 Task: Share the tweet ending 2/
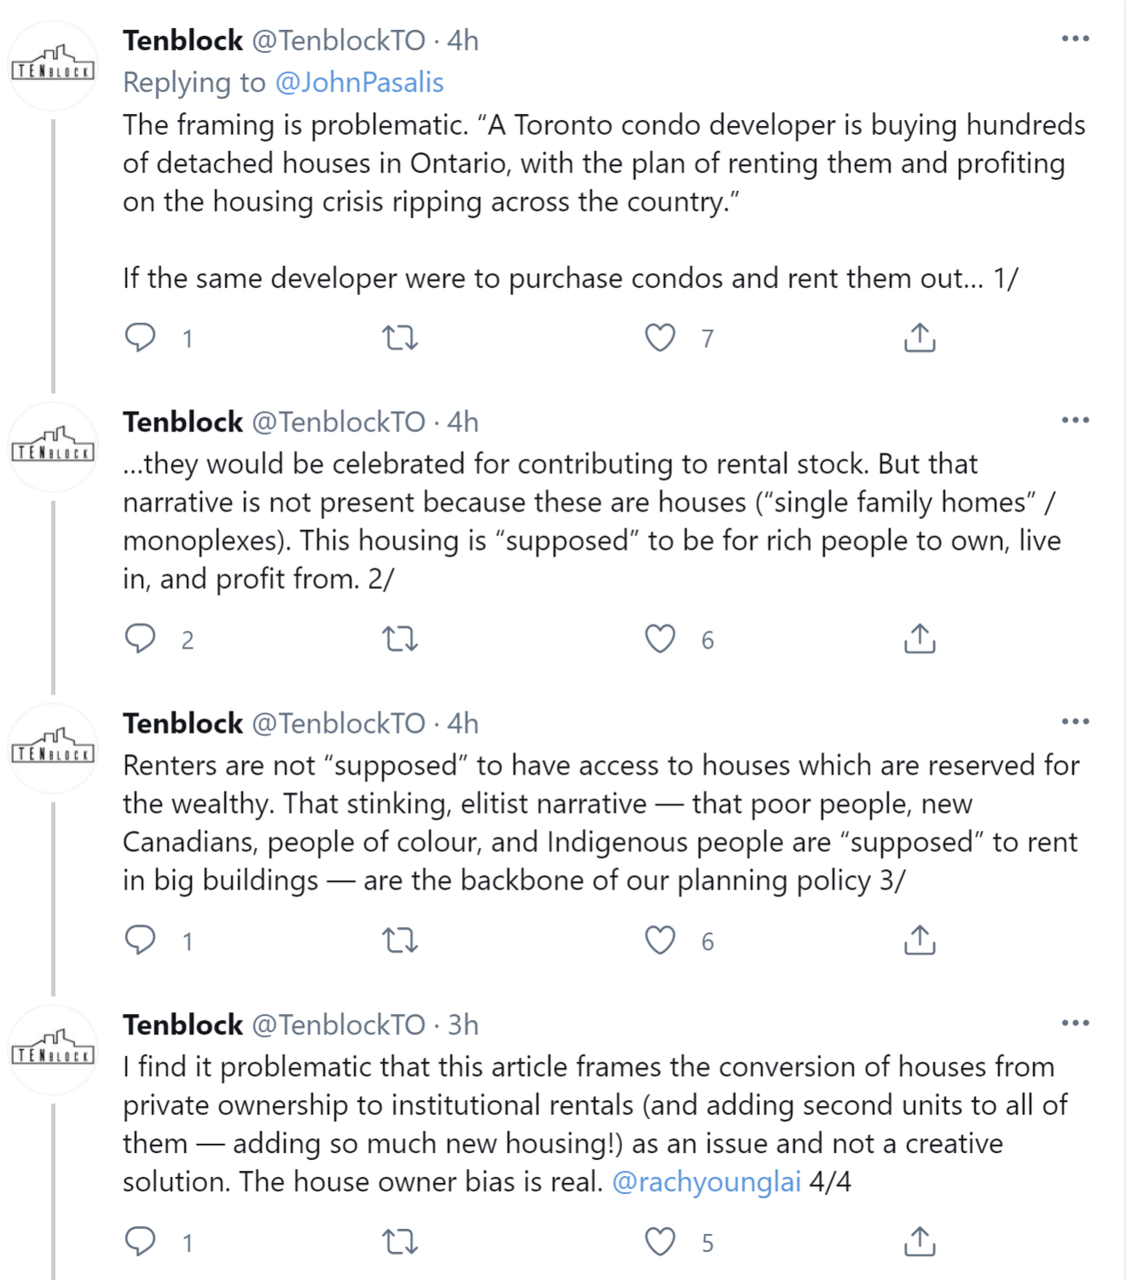click(919, 639)
